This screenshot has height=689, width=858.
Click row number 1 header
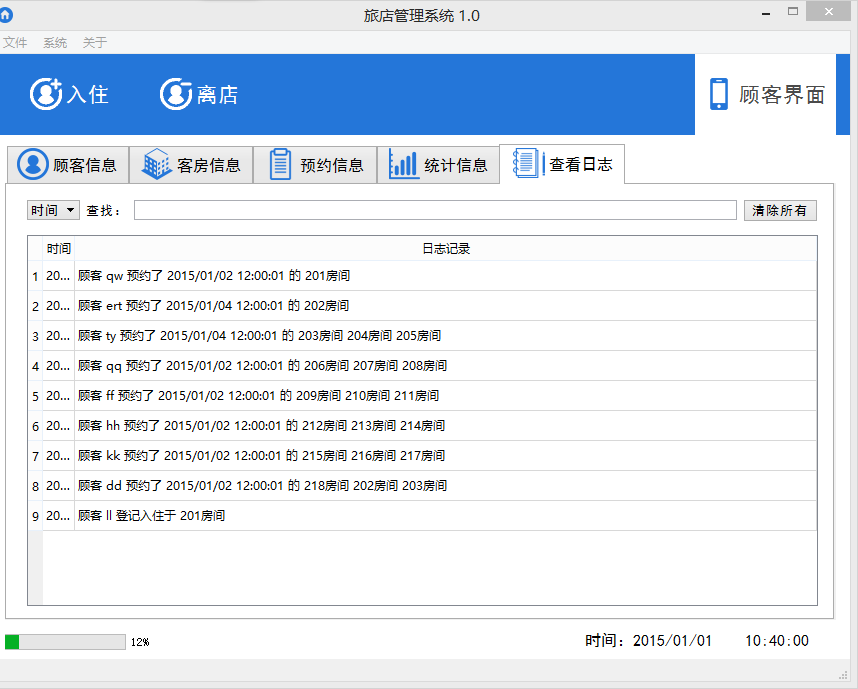coord(36,276)
